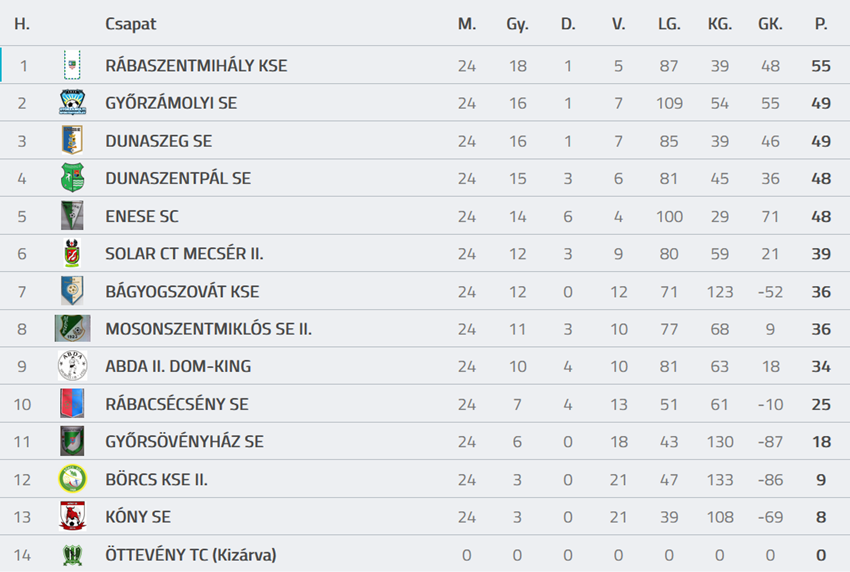
Task: Open the Győrsövényház SE team name link
Action: (184, 442)
